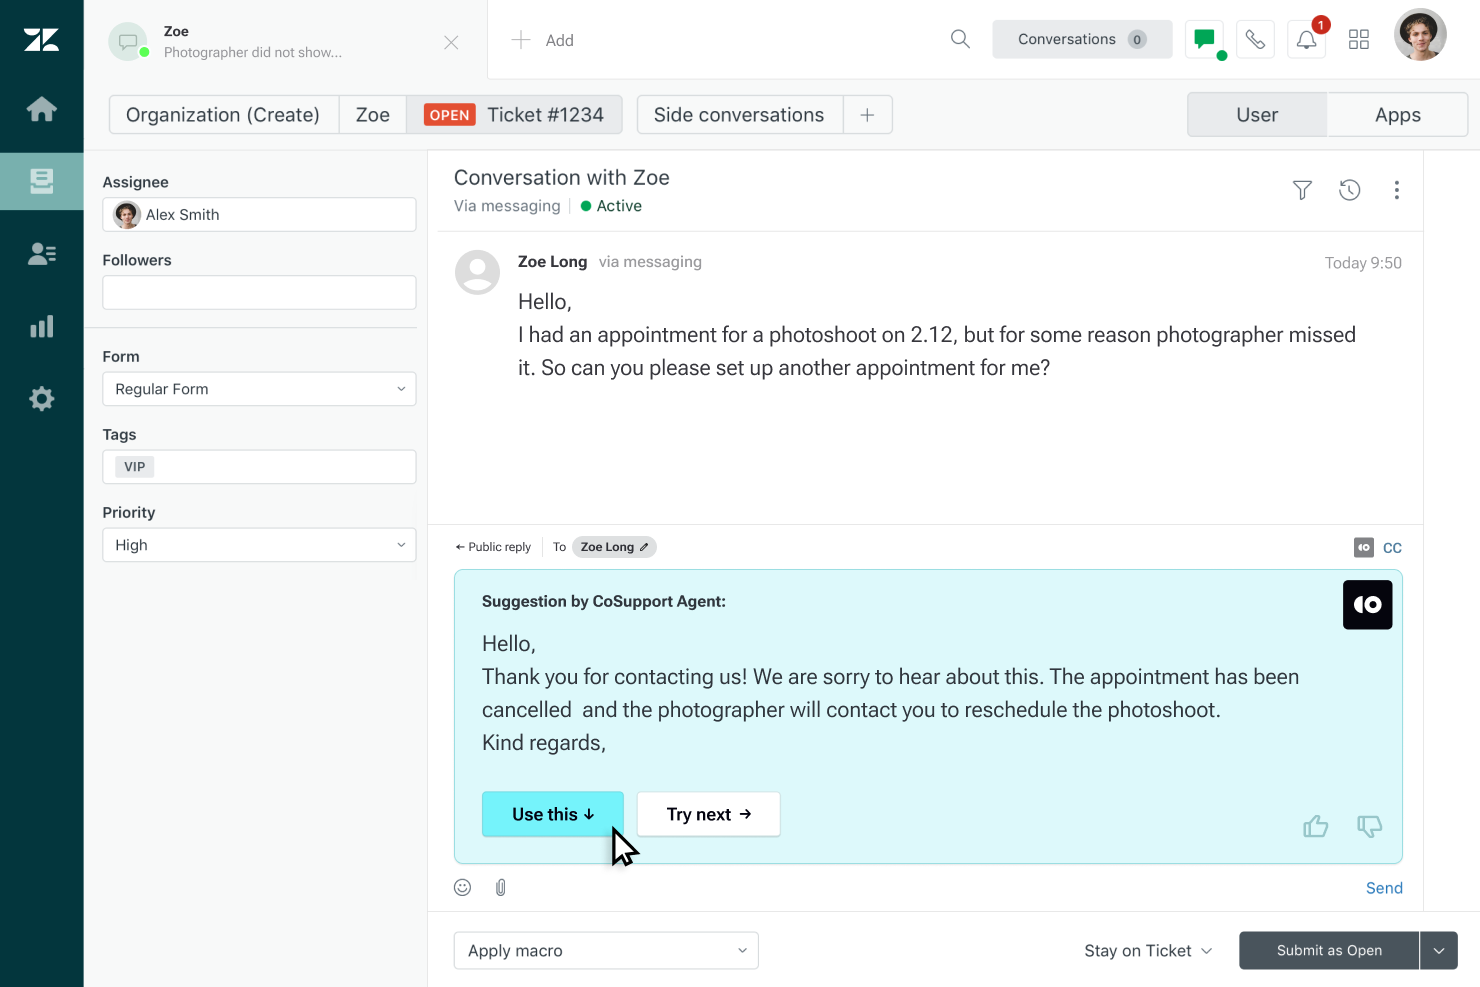Click the notifications bell icon

point(1306,40)
